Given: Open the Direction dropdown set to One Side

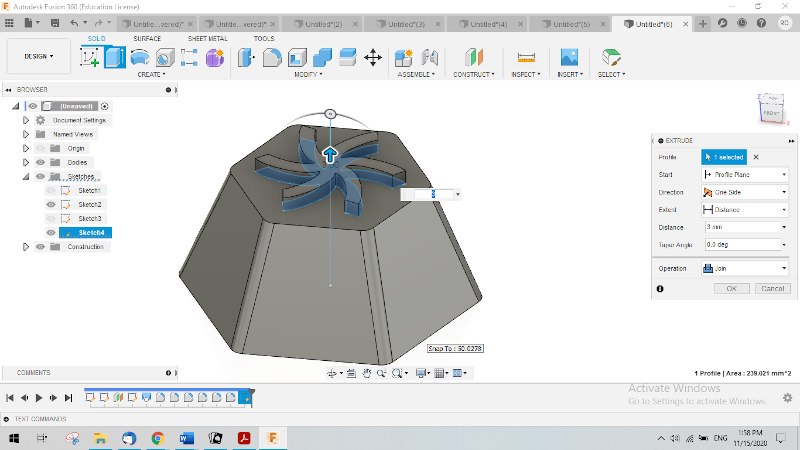Looking at the screenshot, I should tap(745, 192).
